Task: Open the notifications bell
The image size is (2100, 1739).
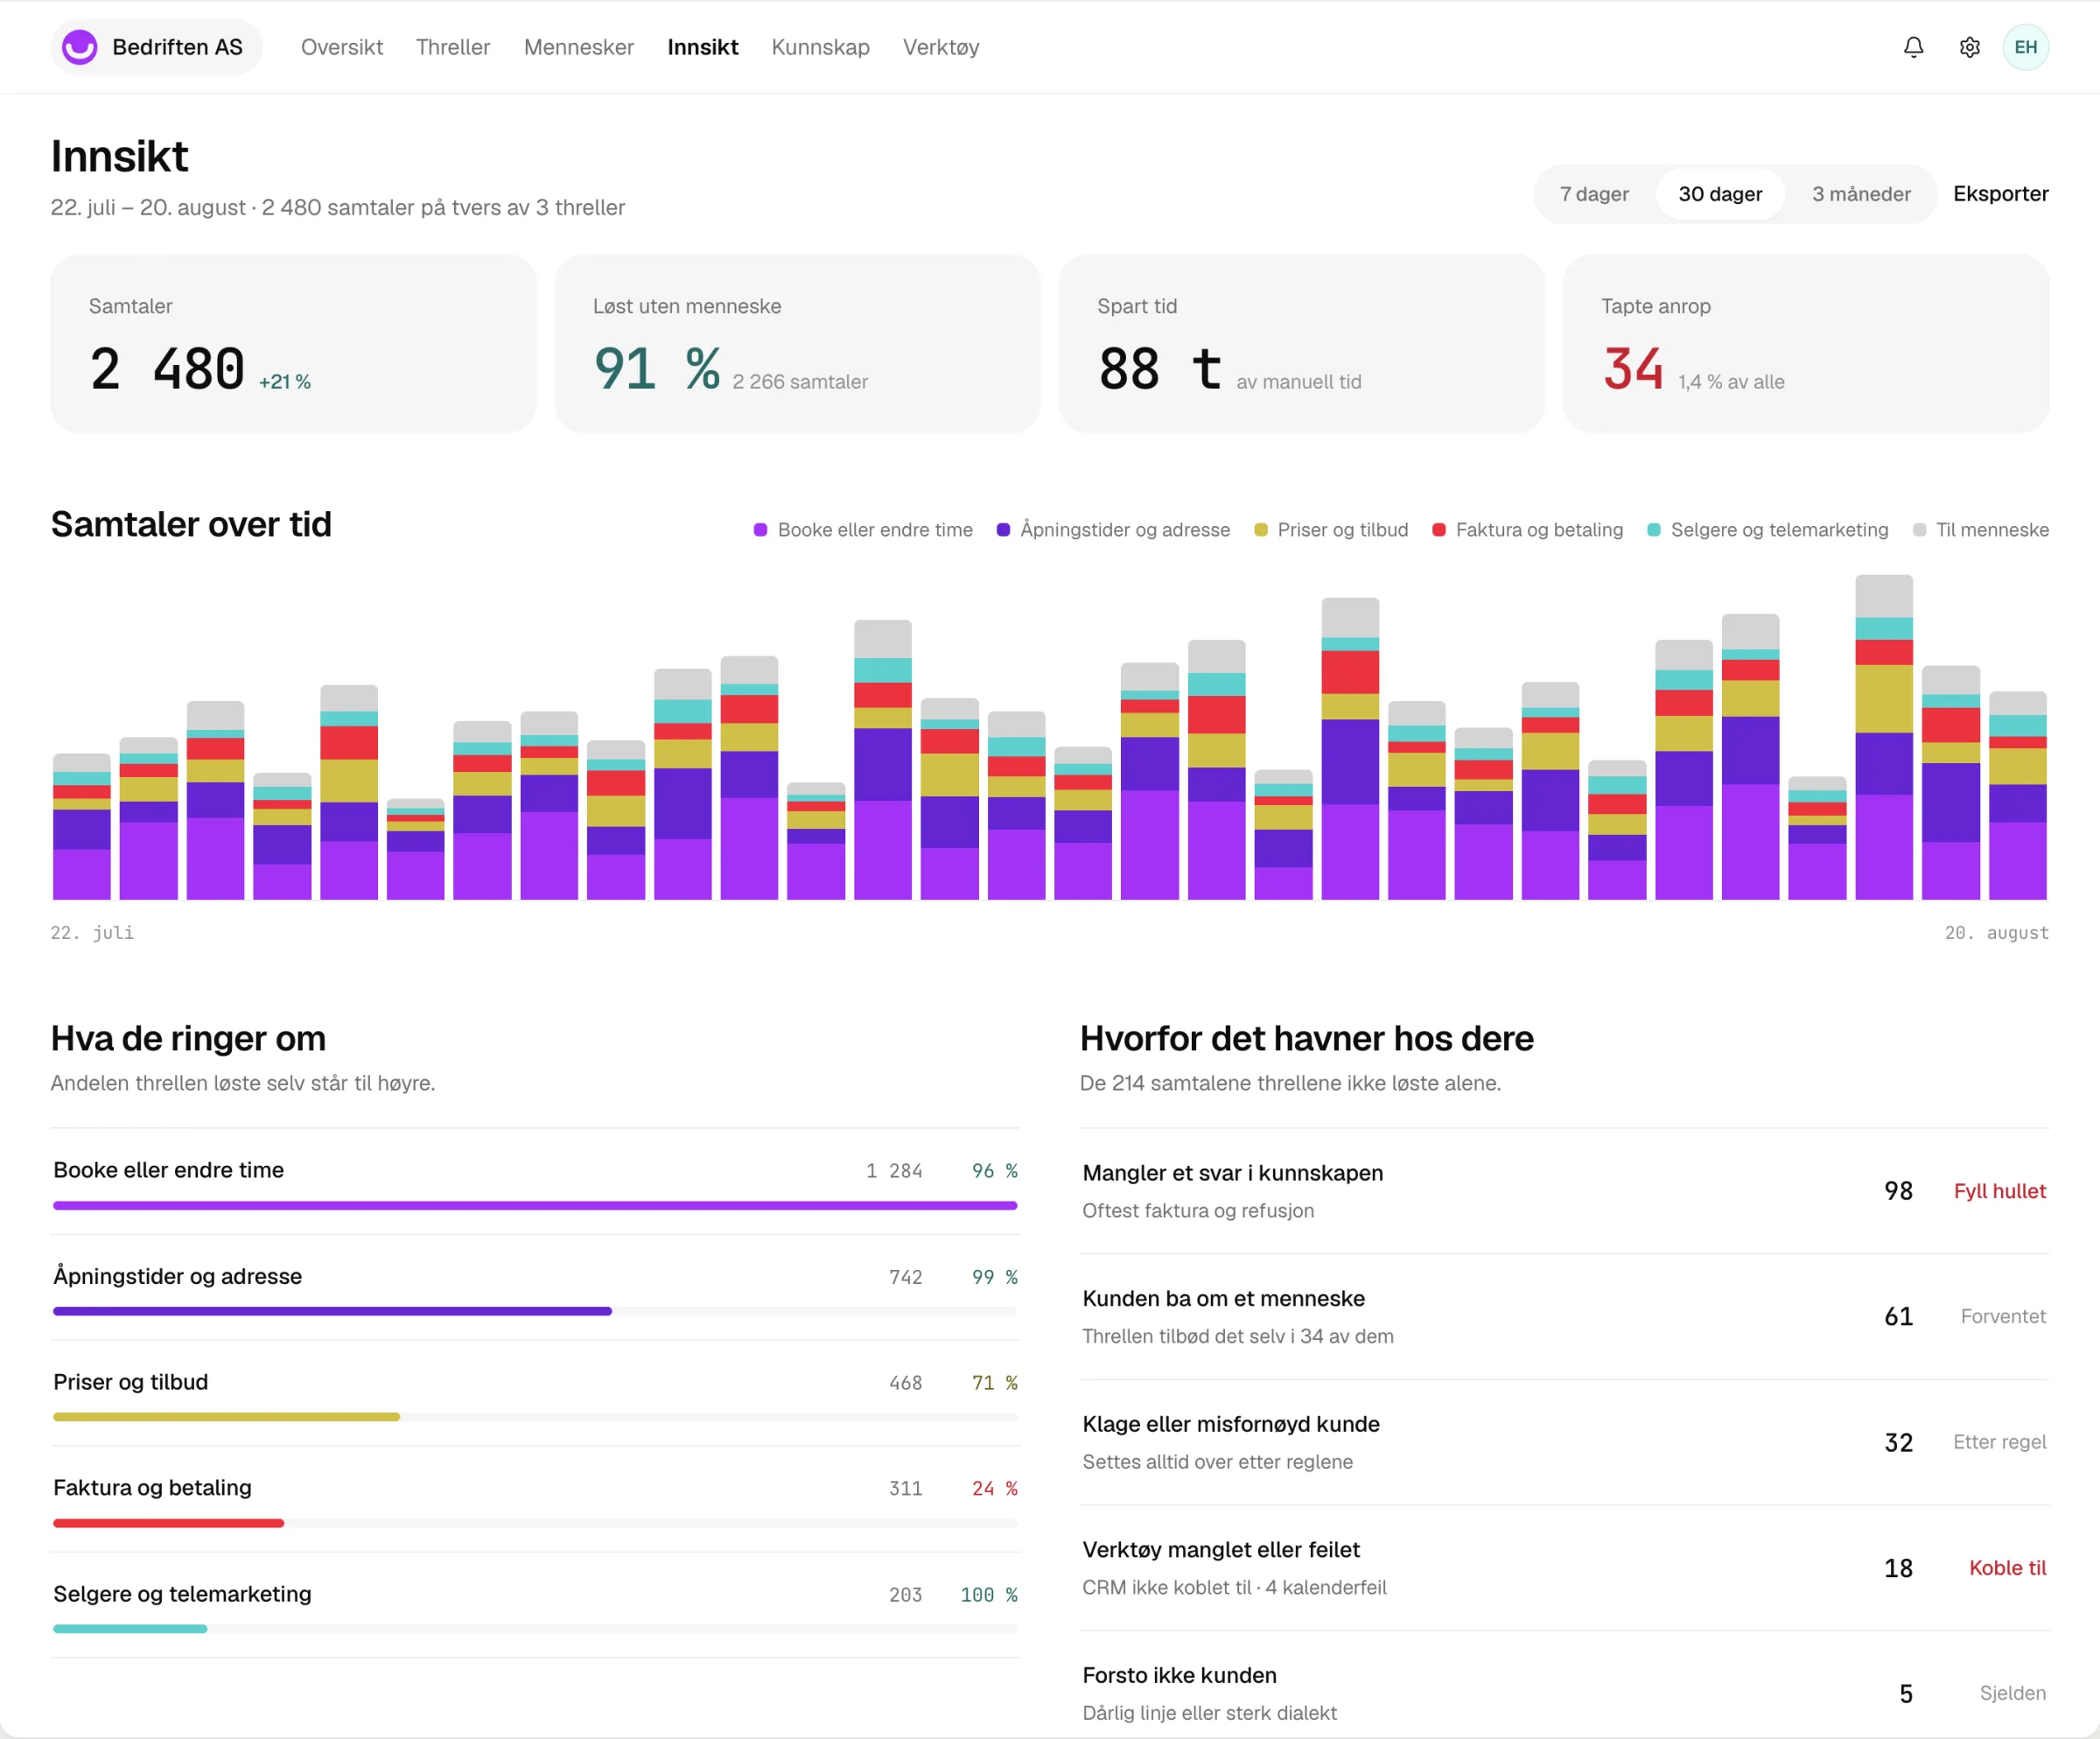Action: 1913,47
